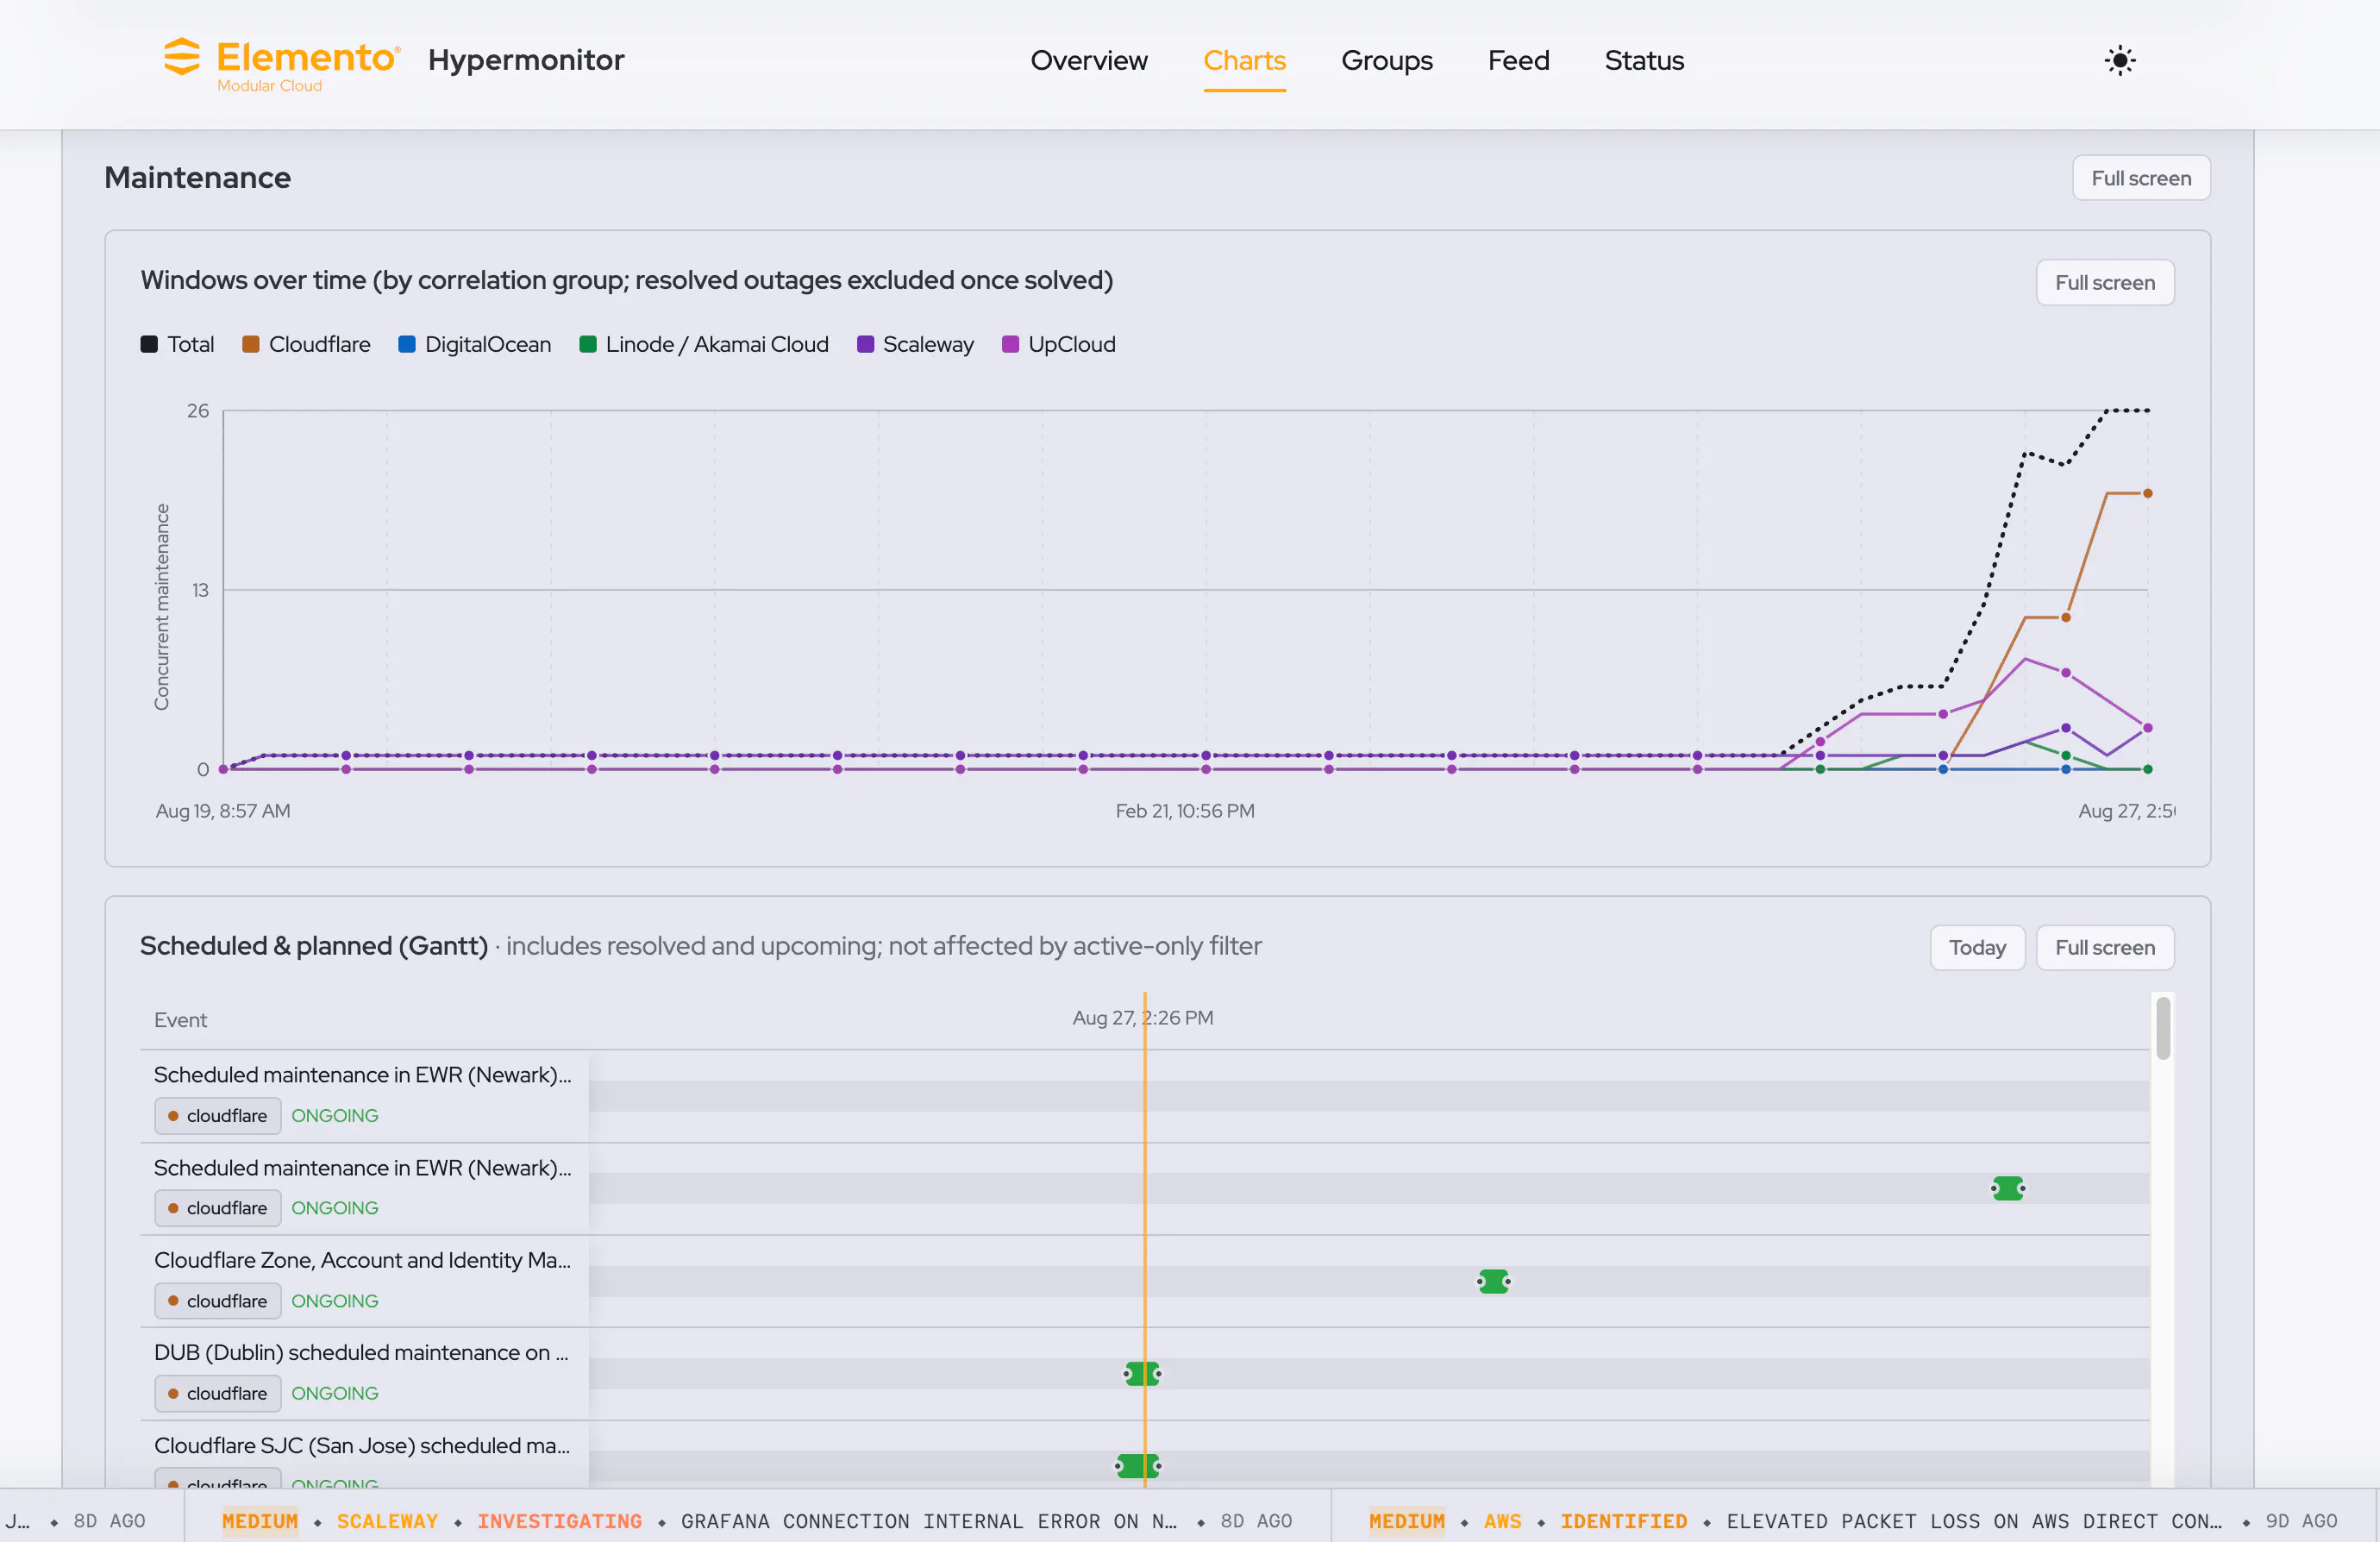The image size is (2380, 1542).
Task: Click cloudflare tag on DUB Dublin row
Action: (x=217, y=1394)
